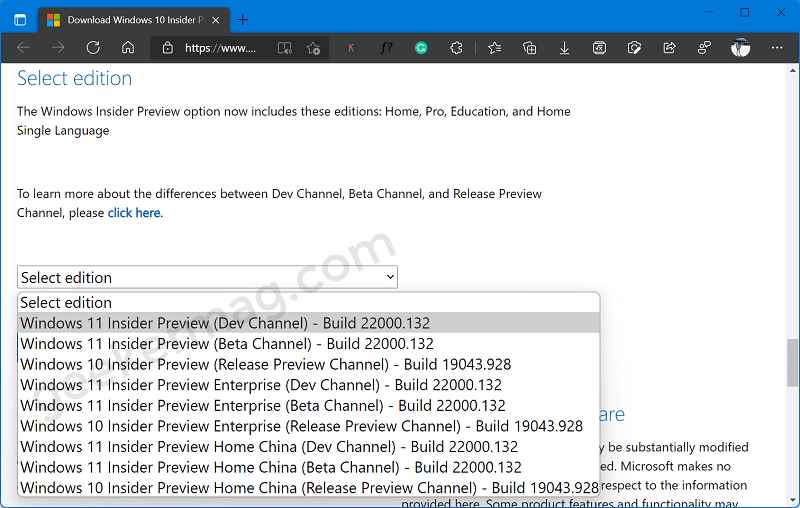Click the 'Select edition' page heading
This screenshot has height=508, width=800.
(74, 79)
